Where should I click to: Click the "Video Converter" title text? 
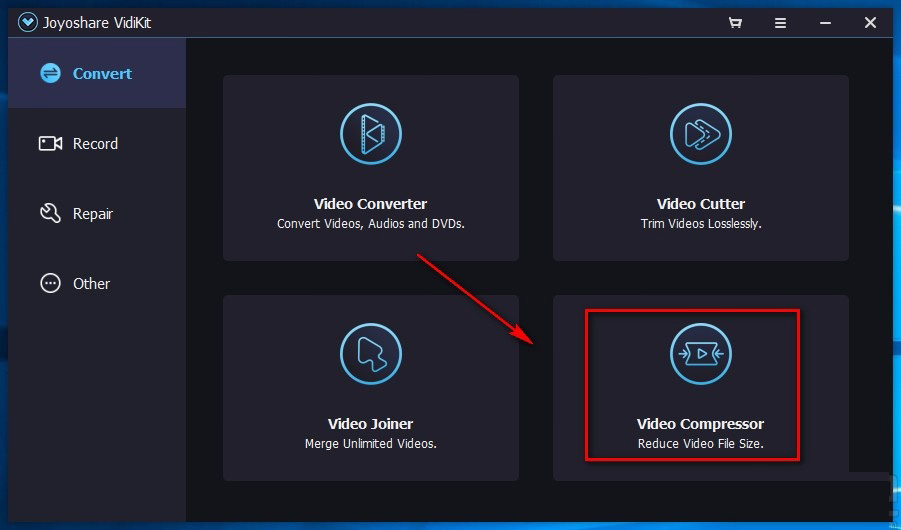pos(370,204)
